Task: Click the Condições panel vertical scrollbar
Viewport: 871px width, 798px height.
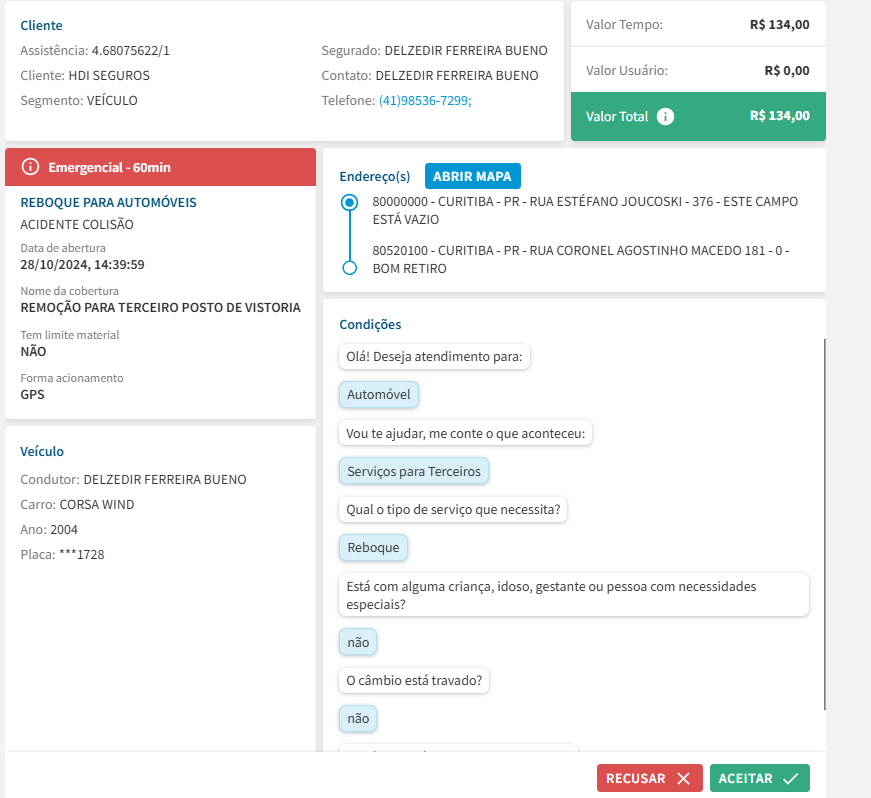Action: pyautogui.click(x=825, y=520)
